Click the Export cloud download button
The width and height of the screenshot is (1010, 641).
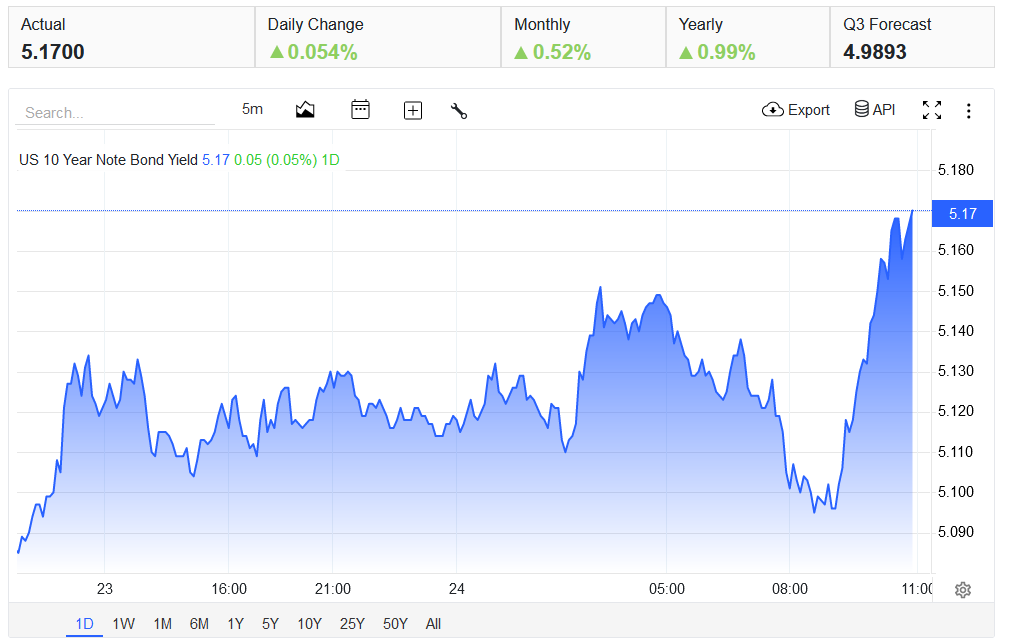796,110
